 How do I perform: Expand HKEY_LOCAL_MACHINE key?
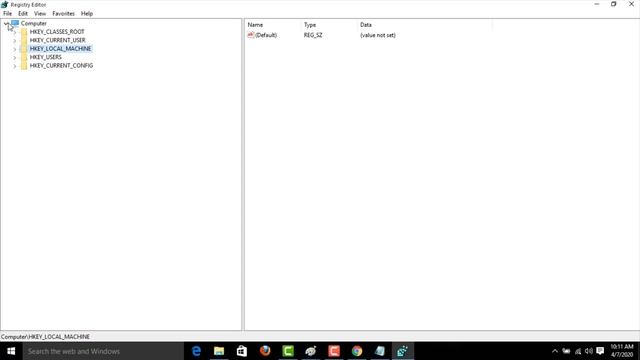coord(15,49)
